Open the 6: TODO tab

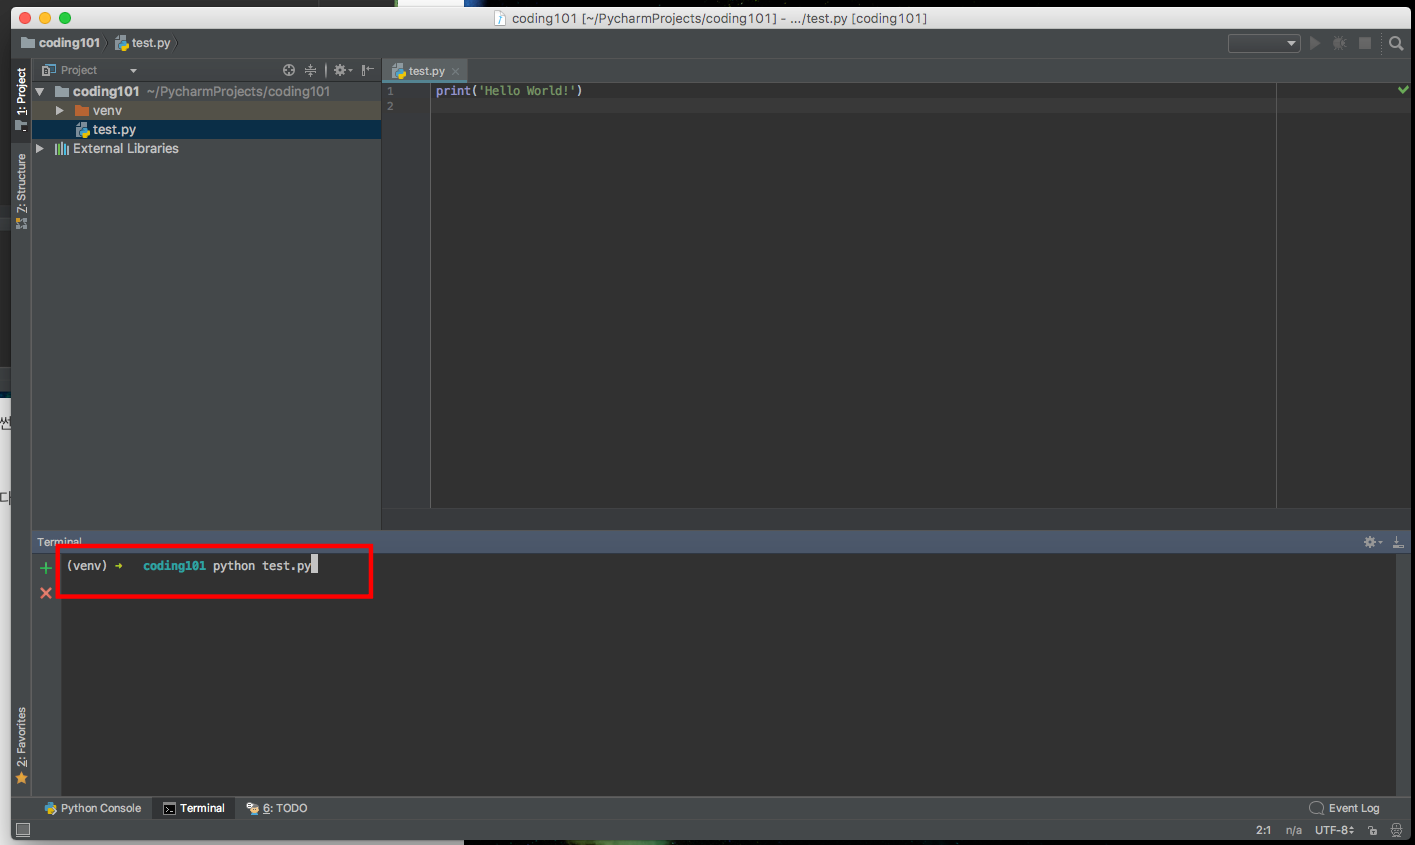point(277,808)
